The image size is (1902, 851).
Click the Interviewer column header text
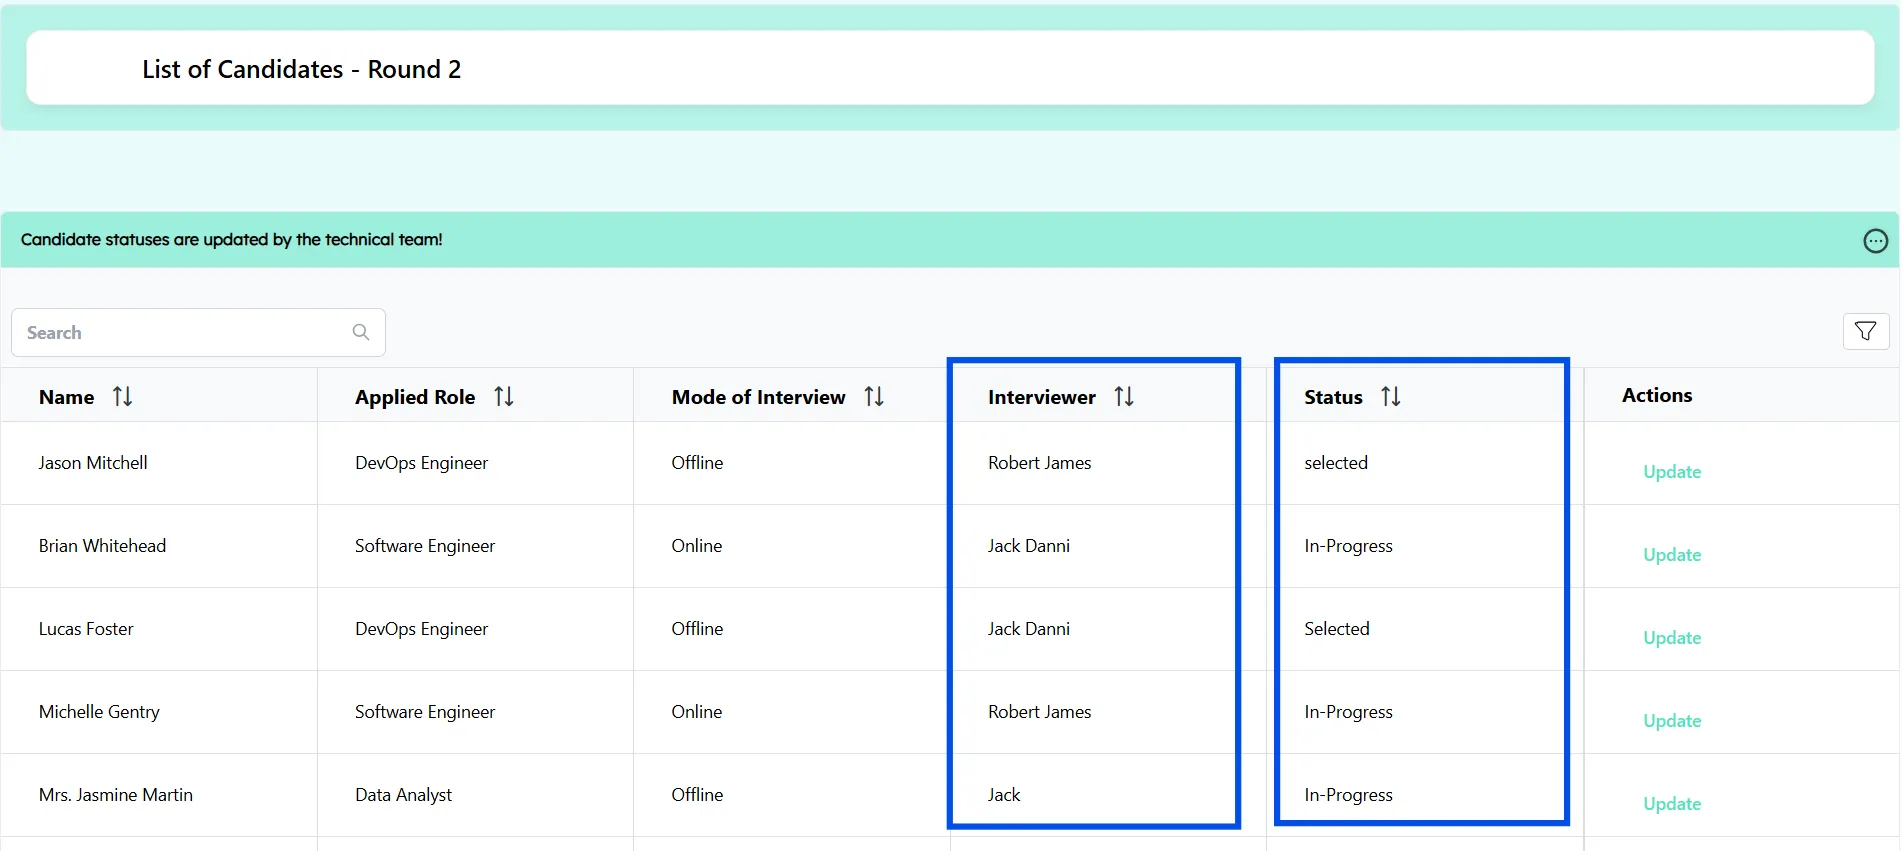pos(1041,397)
